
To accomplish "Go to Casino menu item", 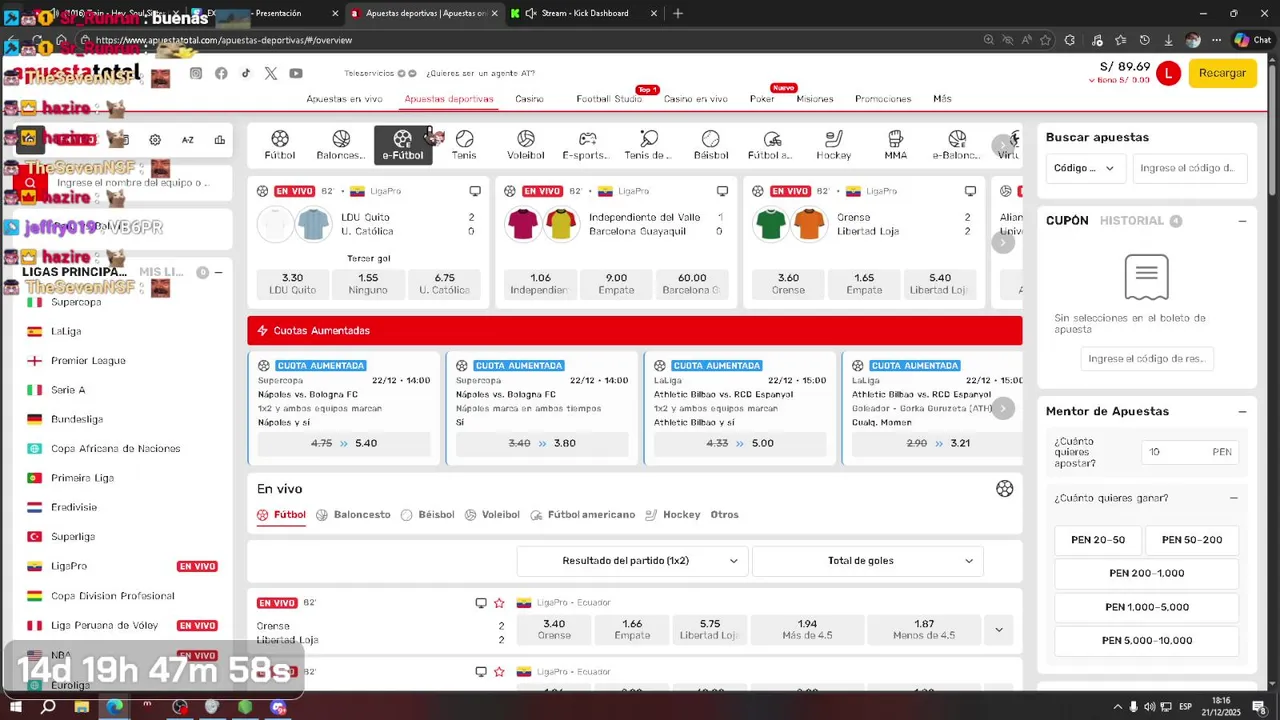I will click(529, 99).
